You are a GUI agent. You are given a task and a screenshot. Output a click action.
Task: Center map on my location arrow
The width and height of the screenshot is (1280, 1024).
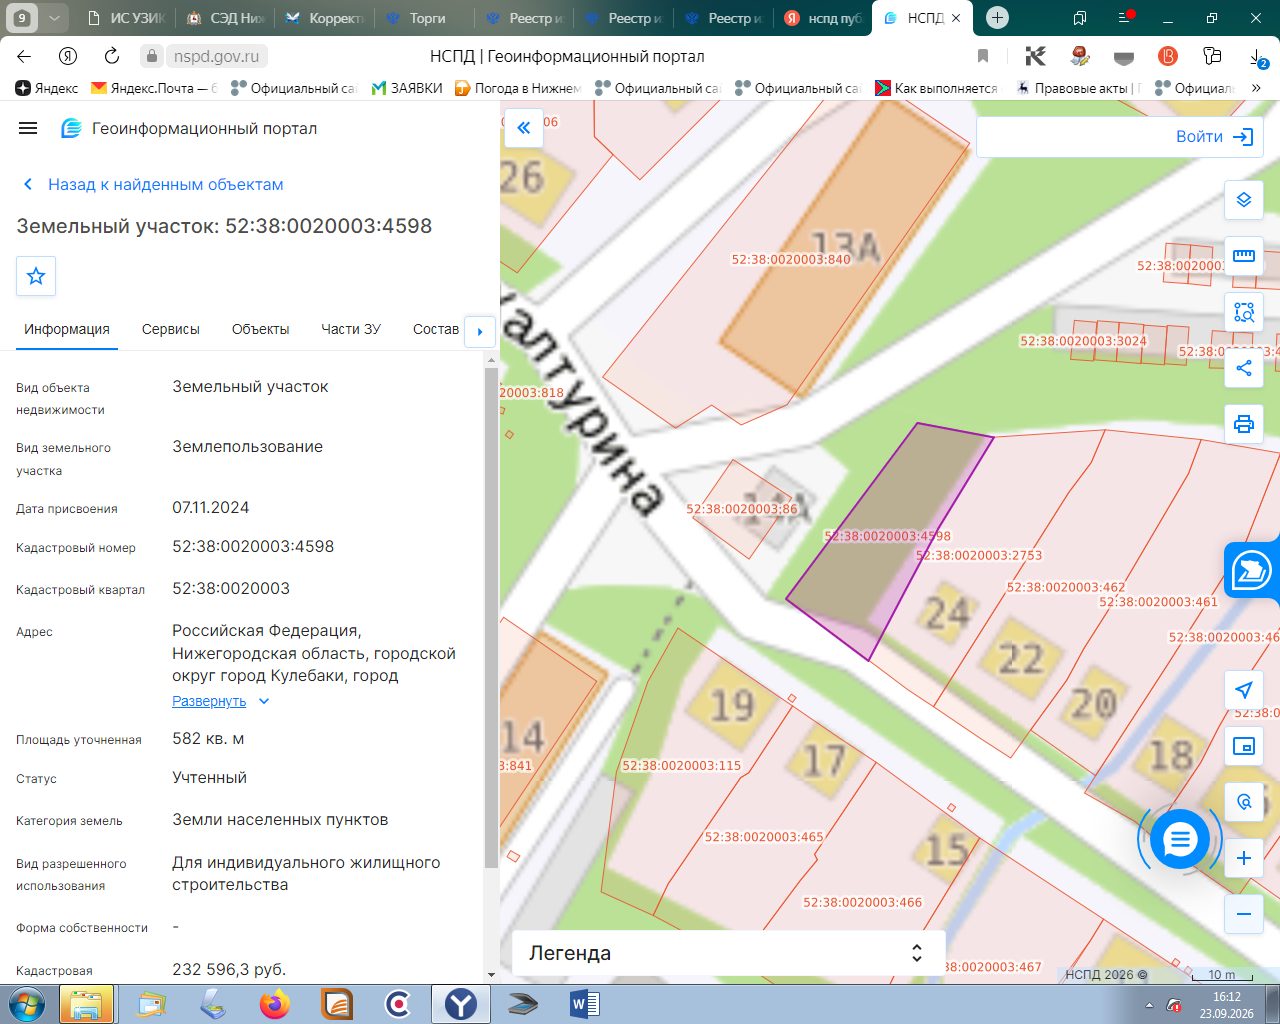(1244, 690)
